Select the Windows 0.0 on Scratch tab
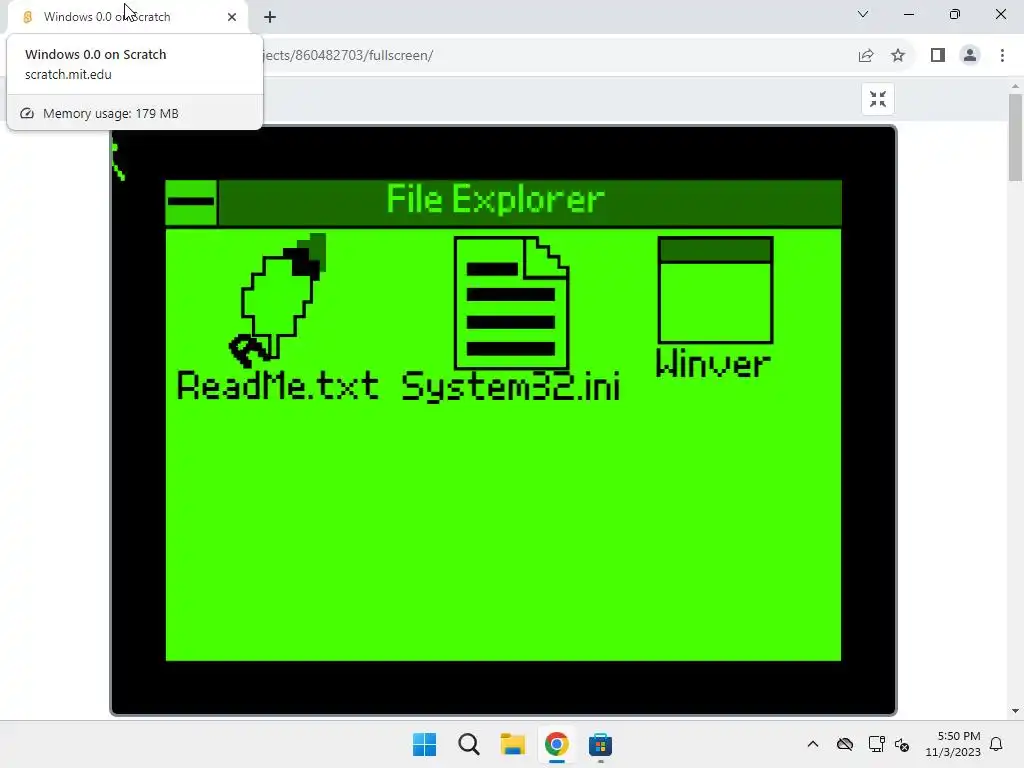The image size is (1024, 768). pos(127,17)
